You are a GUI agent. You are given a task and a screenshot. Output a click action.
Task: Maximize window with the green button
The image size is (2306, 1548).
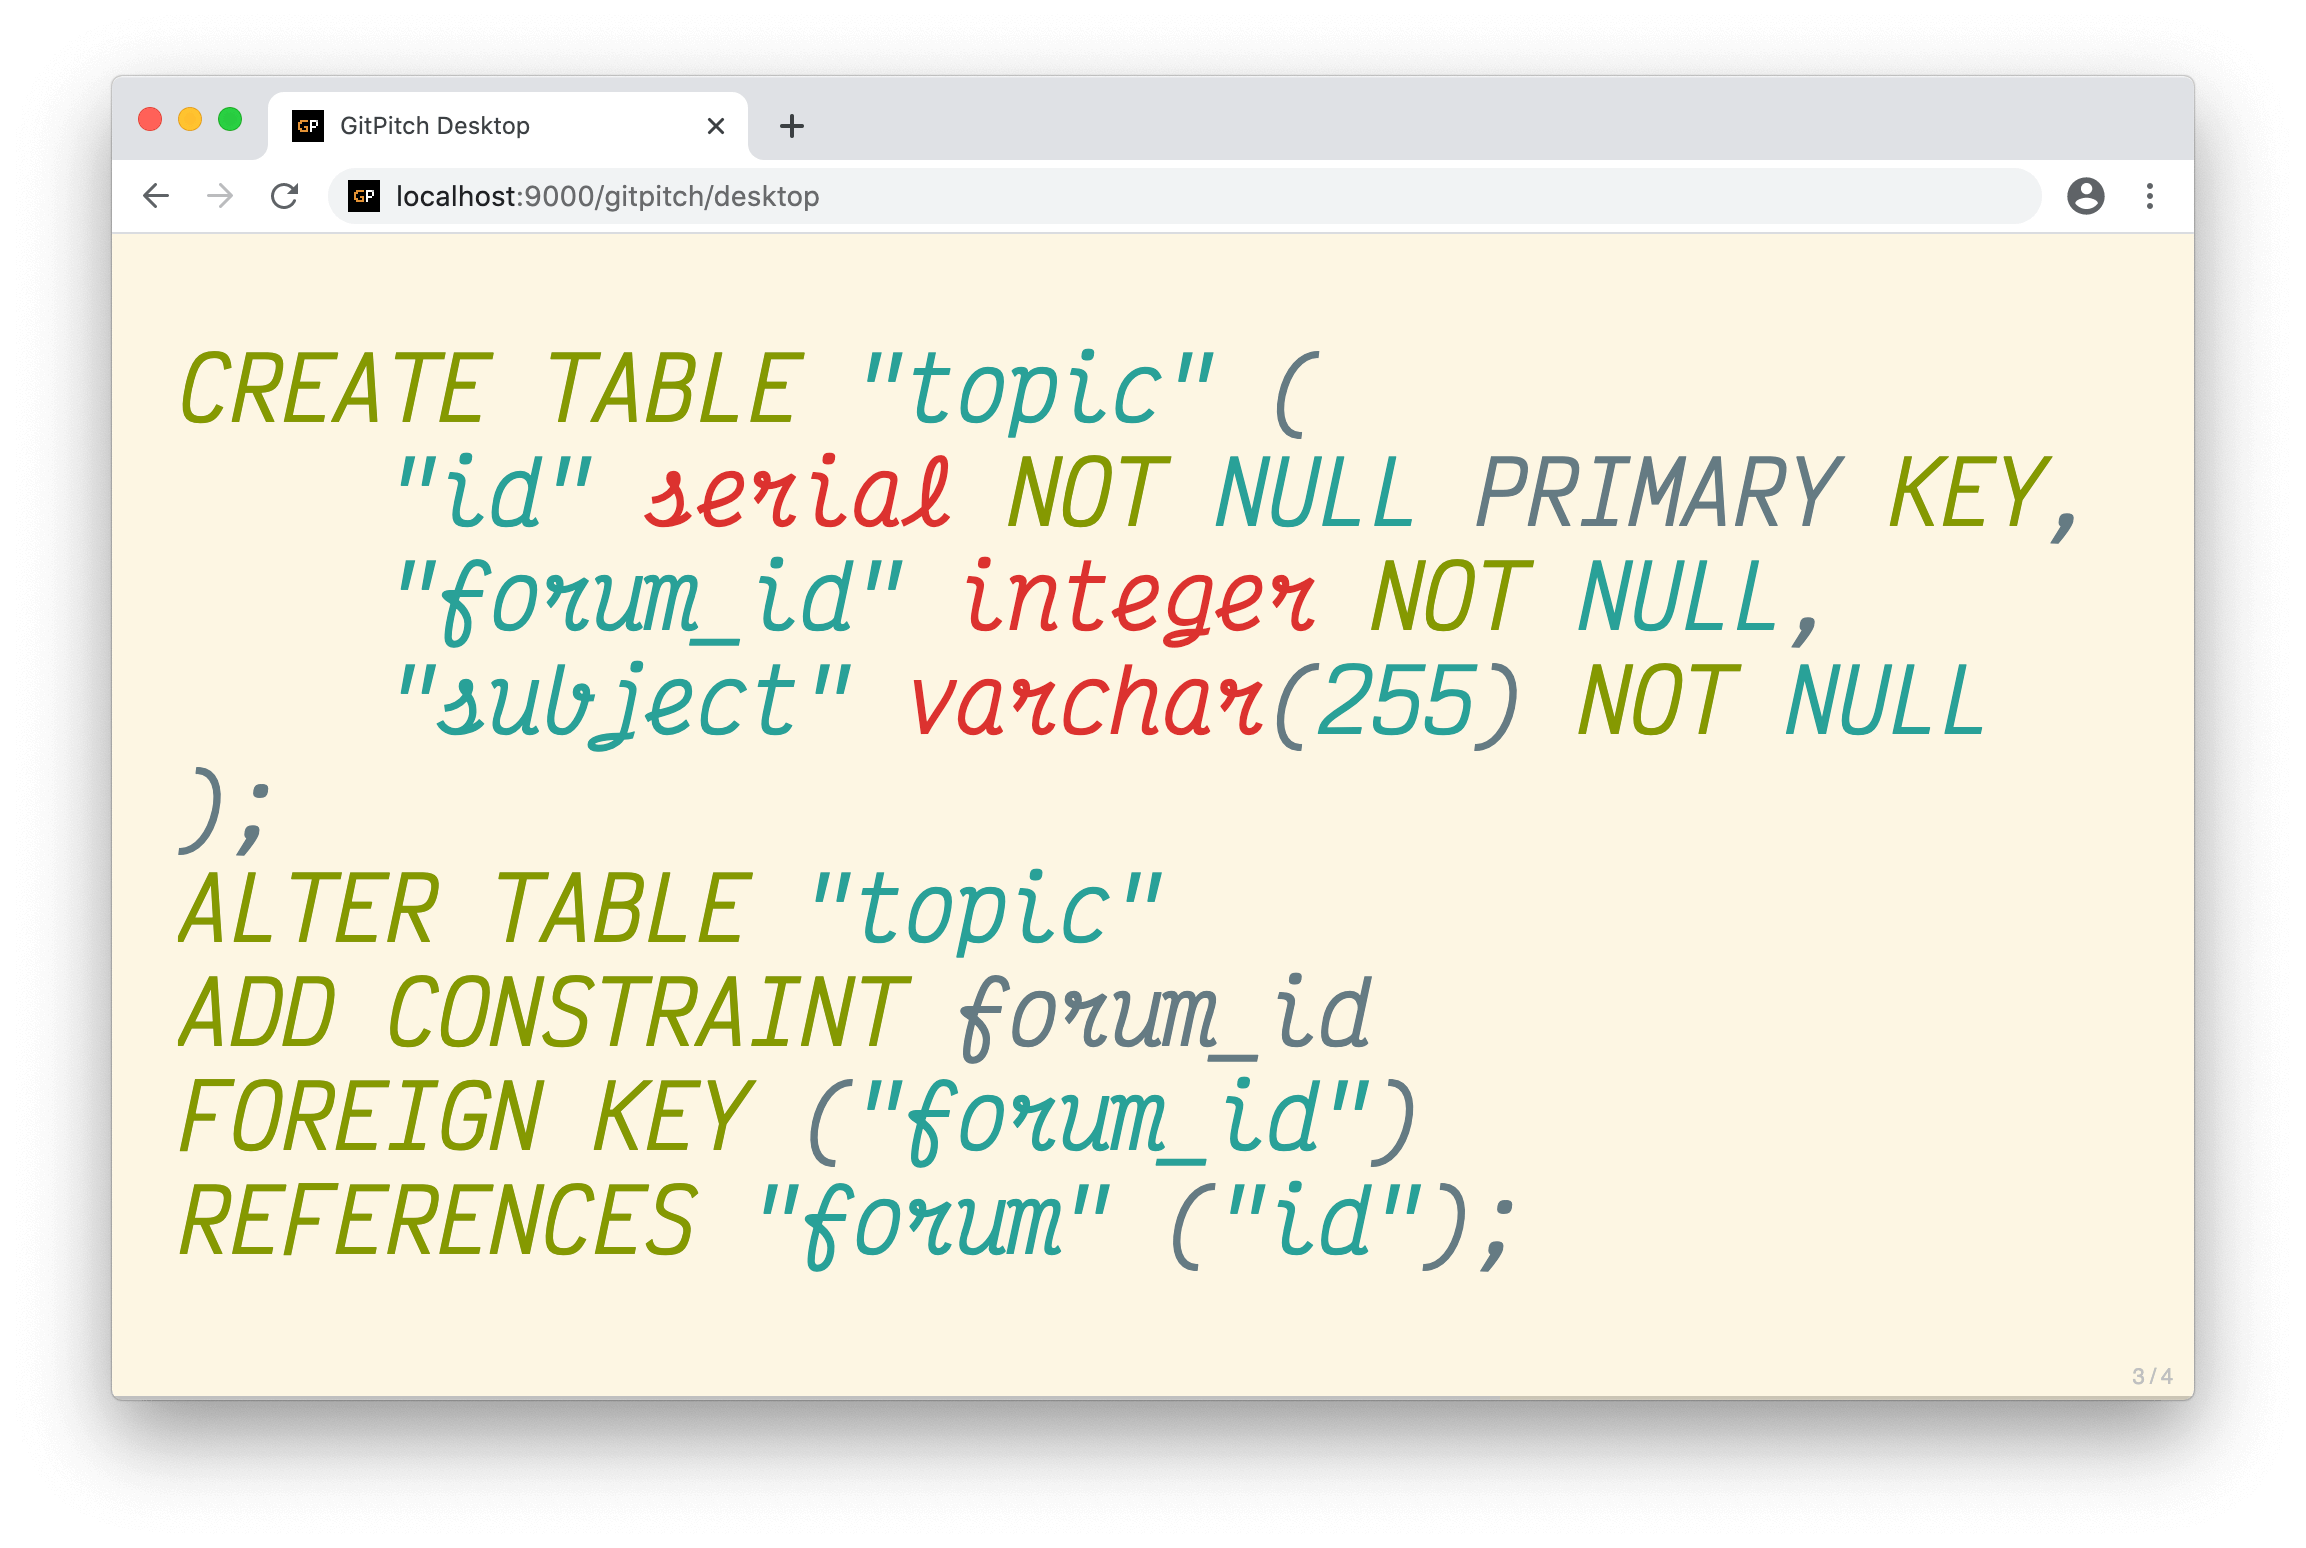pyautogui.click(x=230, y=120)
